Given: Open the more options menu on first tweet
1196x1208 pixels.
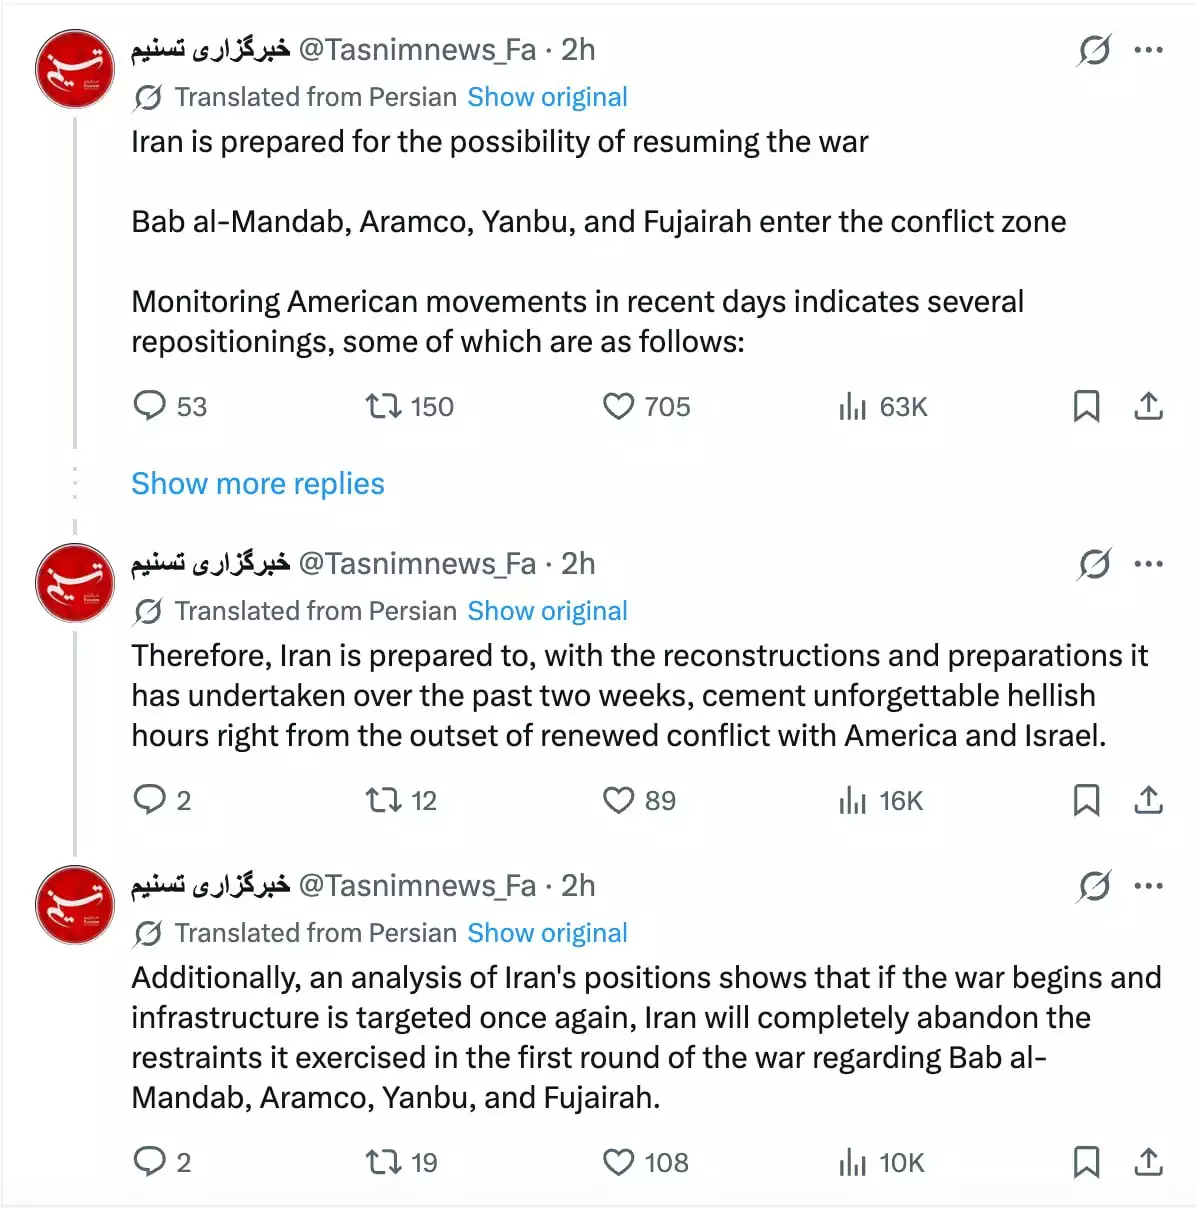Looking at the screenshot, I should coord(1149,49).
